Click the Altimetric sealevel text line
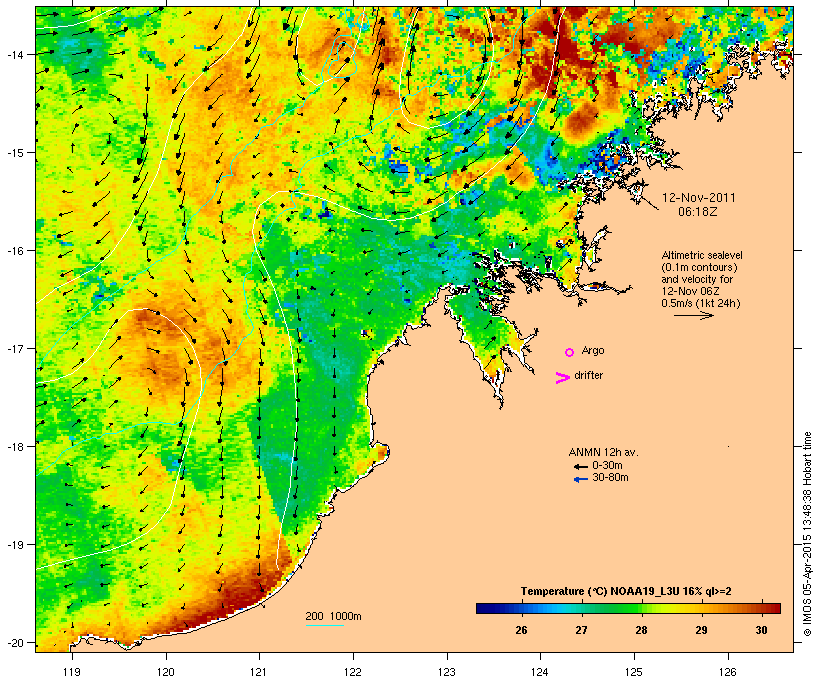 [702, 255]
